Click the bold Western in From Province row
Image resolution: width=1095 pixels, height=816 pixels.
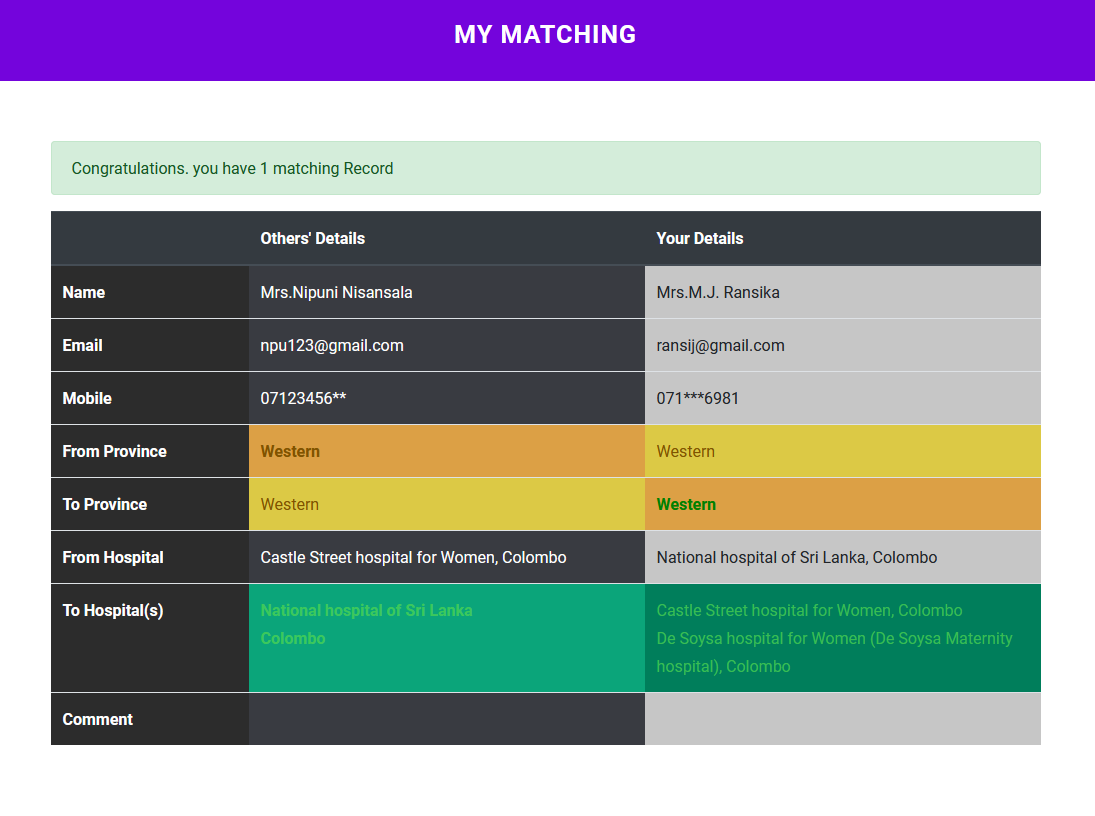click(x=290, y=451)
